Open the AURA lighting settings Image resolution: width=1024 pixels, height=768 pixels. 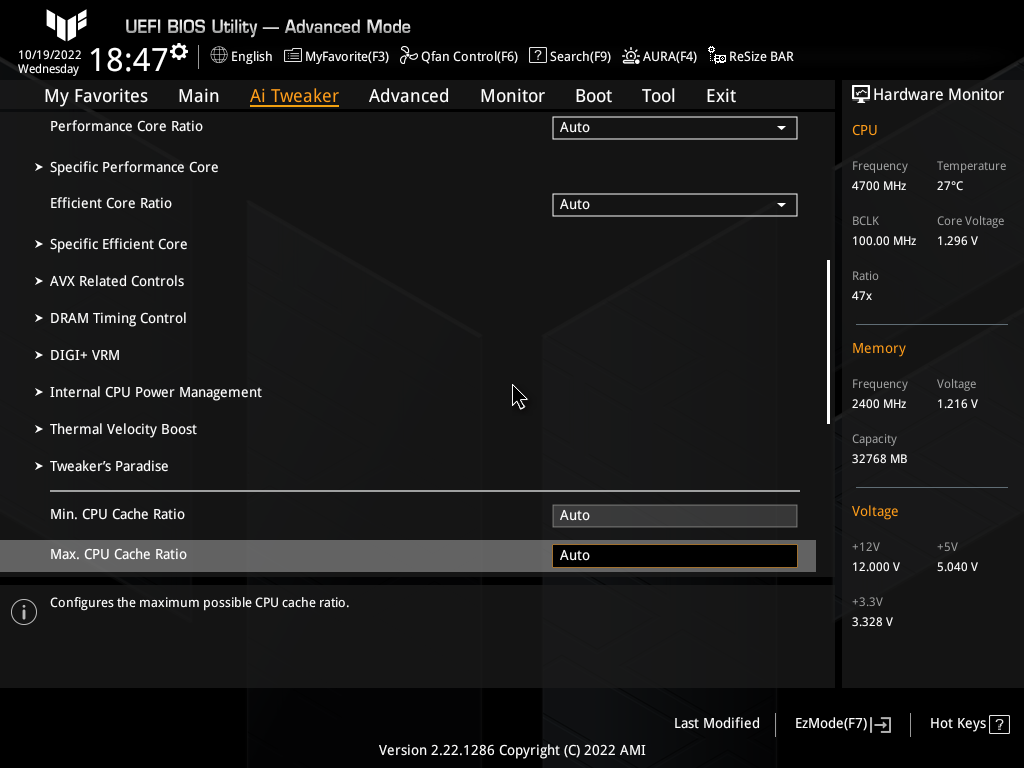point(659,56)
